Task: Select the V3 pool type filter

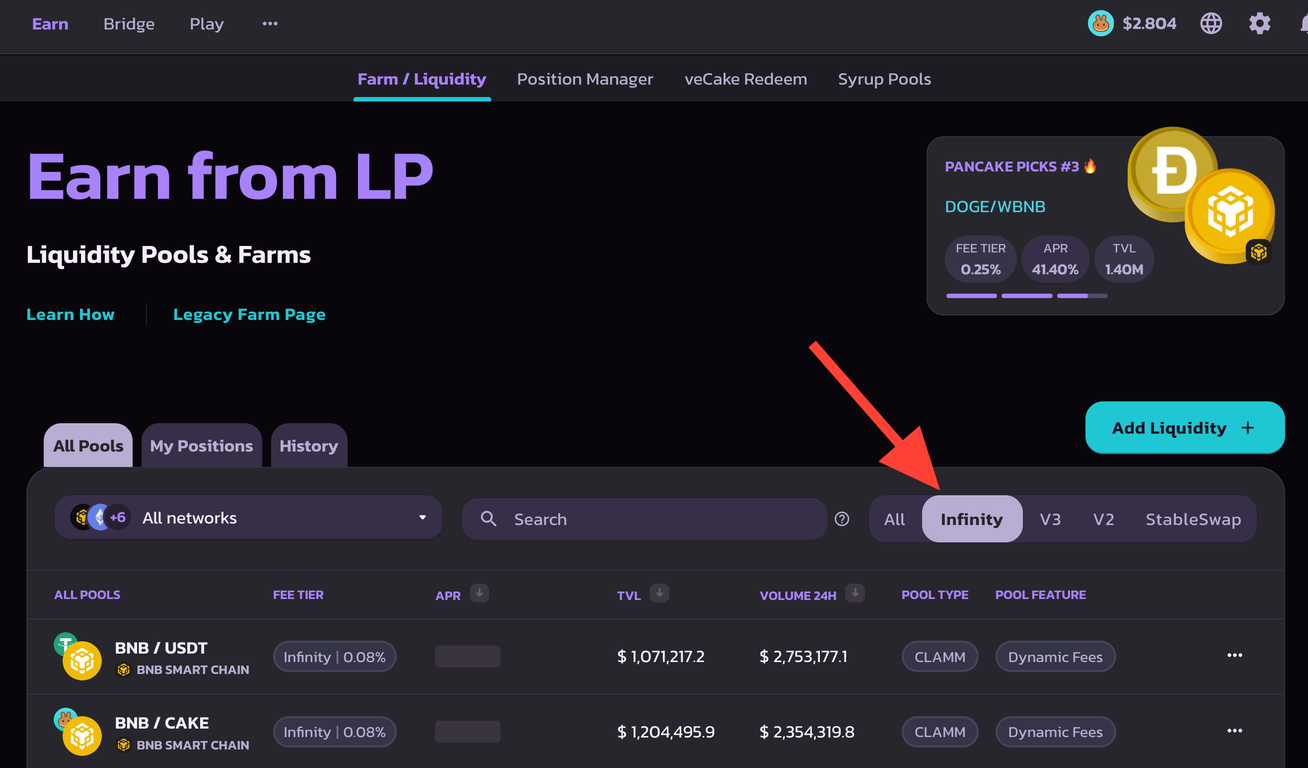Action: 1050,519
